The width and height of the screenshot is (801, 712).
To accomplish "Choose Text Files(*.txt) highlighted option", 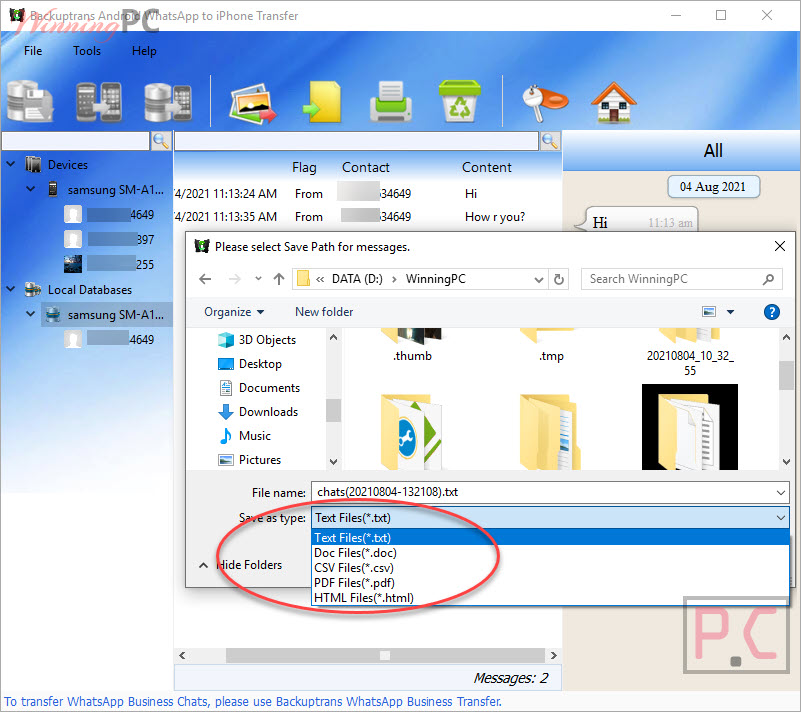I will click(551, 538).
